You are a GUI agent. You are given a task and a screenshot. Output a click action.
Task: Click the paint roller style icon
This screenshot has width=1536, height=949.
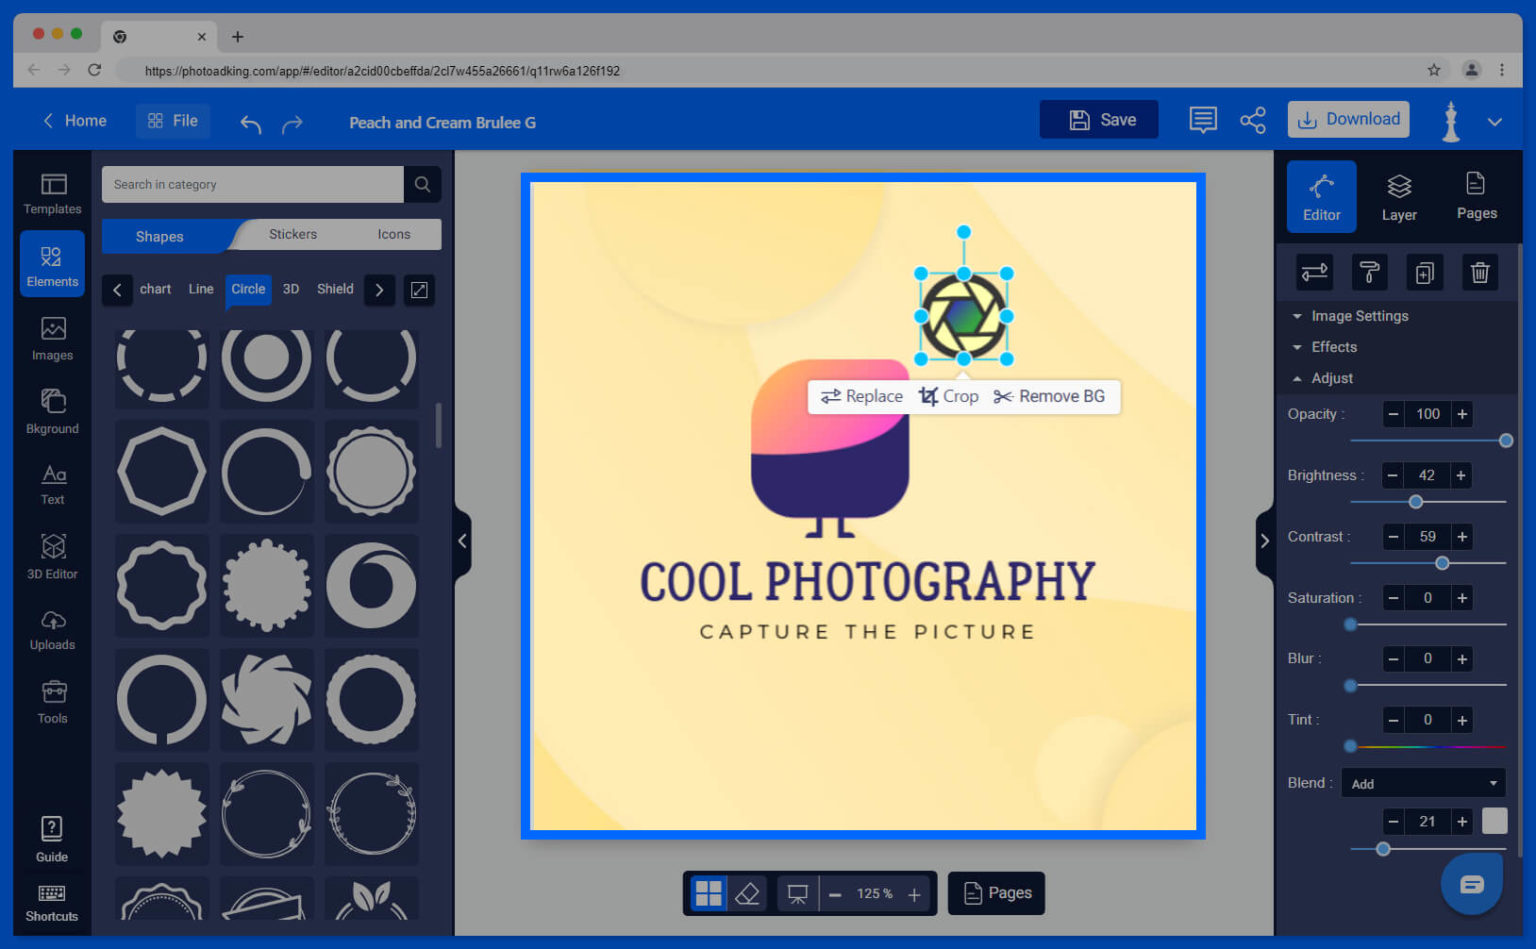[1369, 272]
